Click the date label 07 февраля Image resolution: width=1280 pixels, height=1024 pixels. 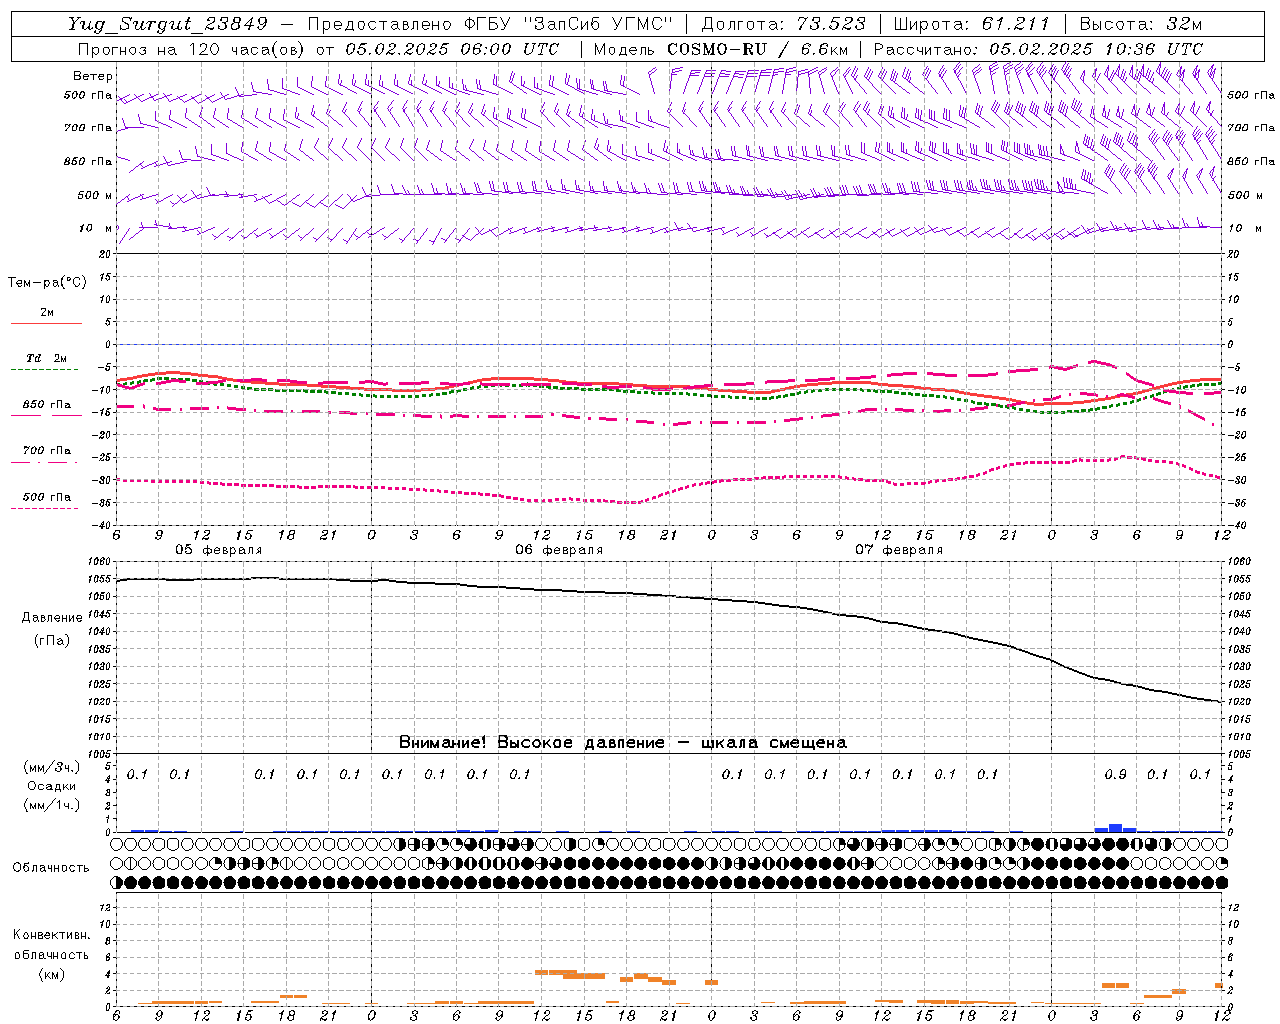coord(899,550)
